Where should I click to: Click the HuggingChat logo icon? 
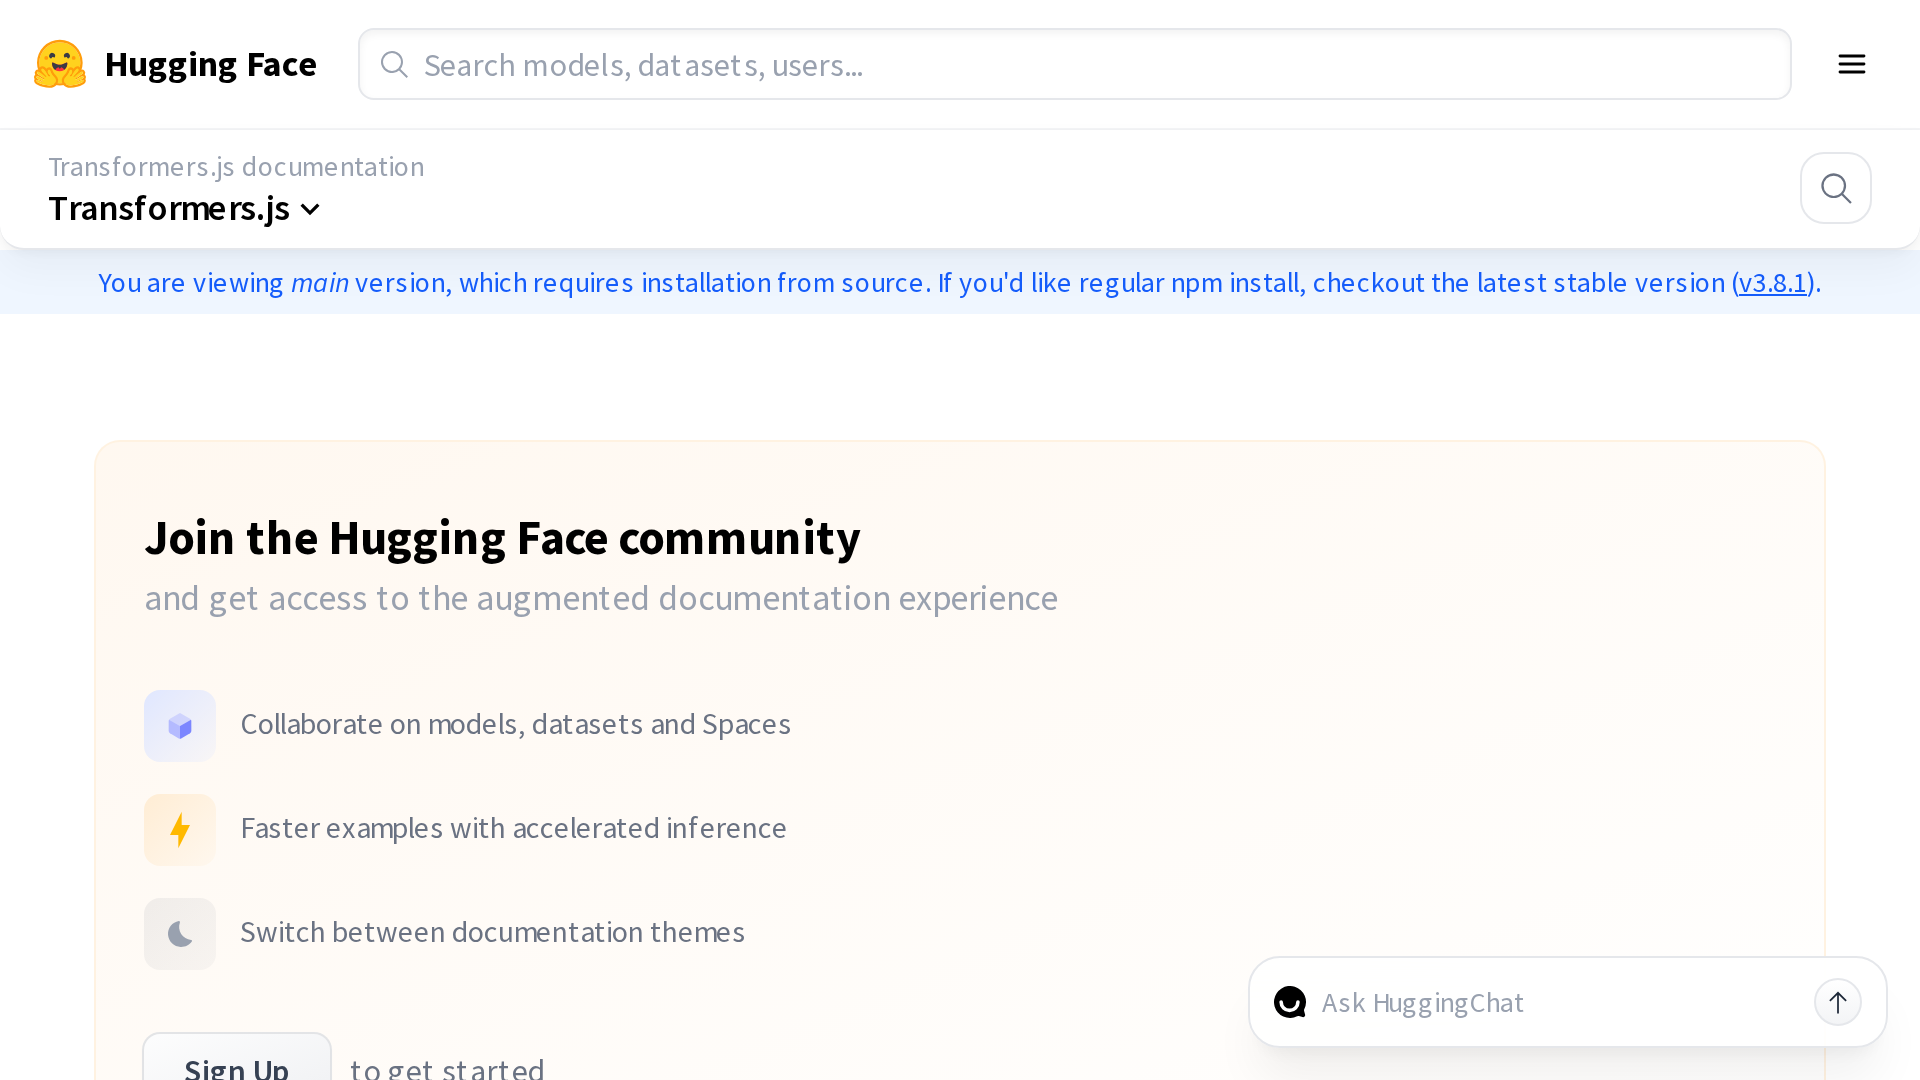1290,1002
